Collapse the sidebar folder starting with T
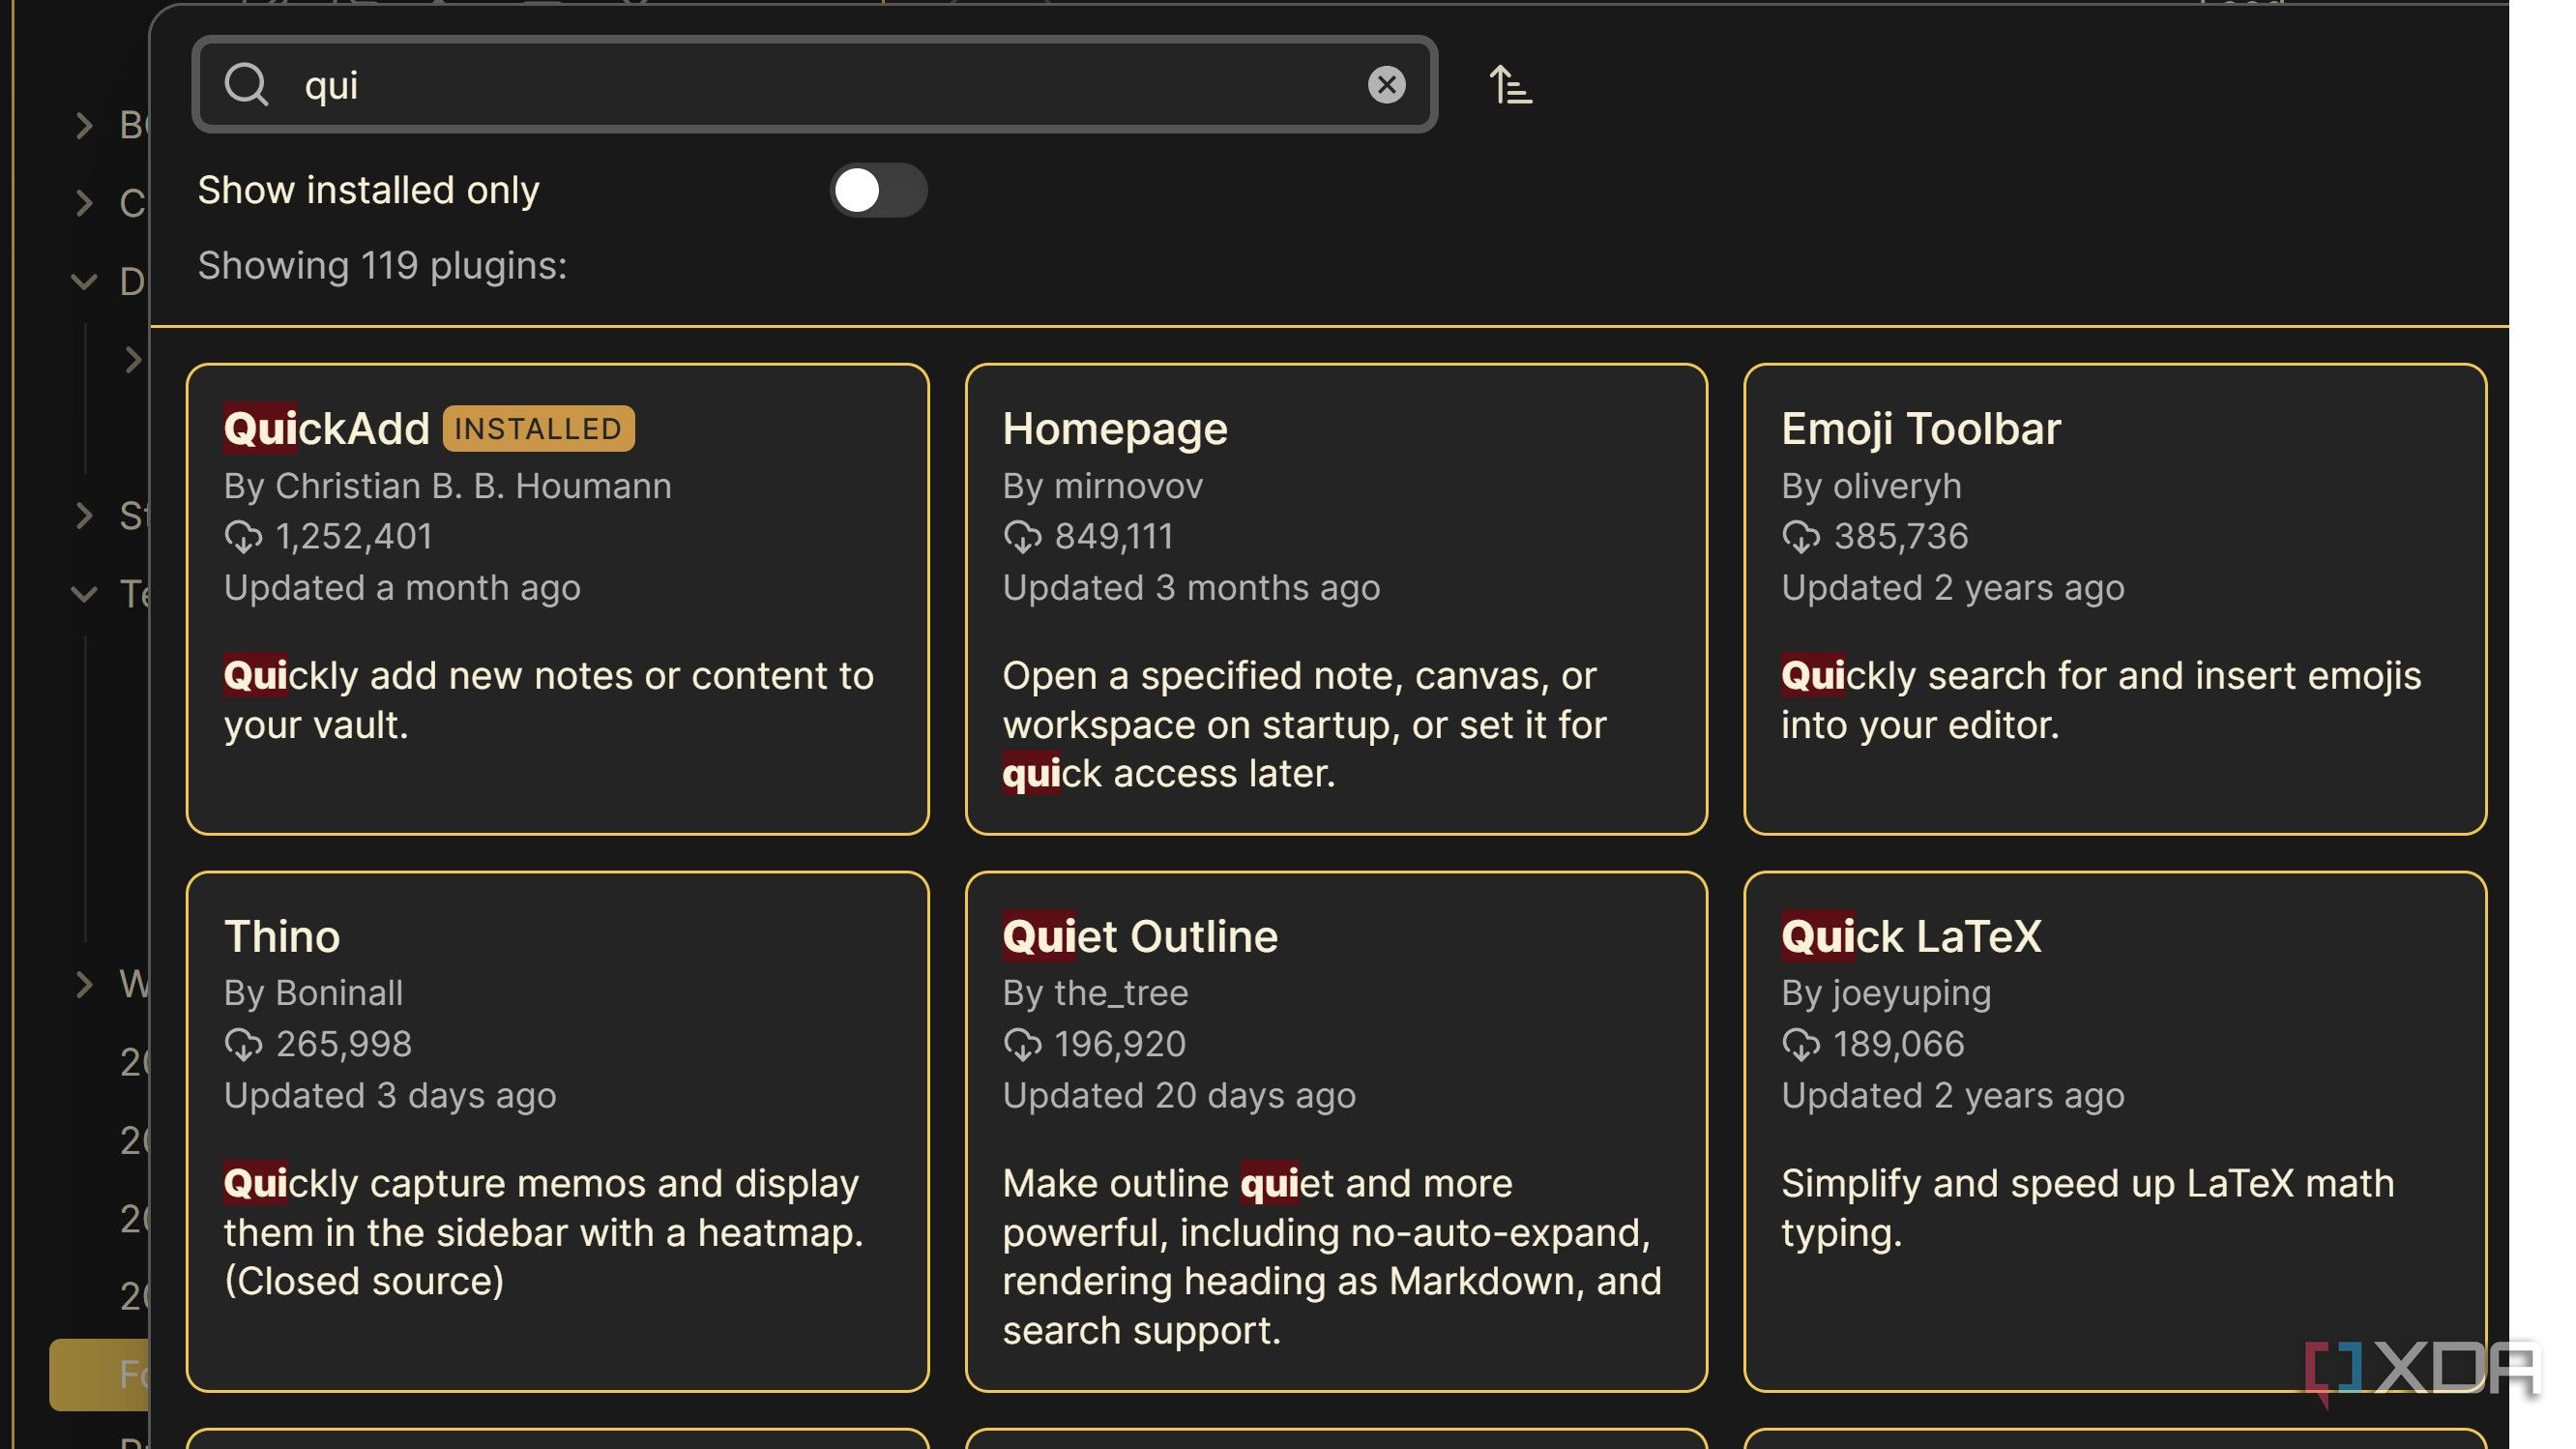Image resolution: width=2576 pixels, height=1449 pixels. (x=84, y=594)
